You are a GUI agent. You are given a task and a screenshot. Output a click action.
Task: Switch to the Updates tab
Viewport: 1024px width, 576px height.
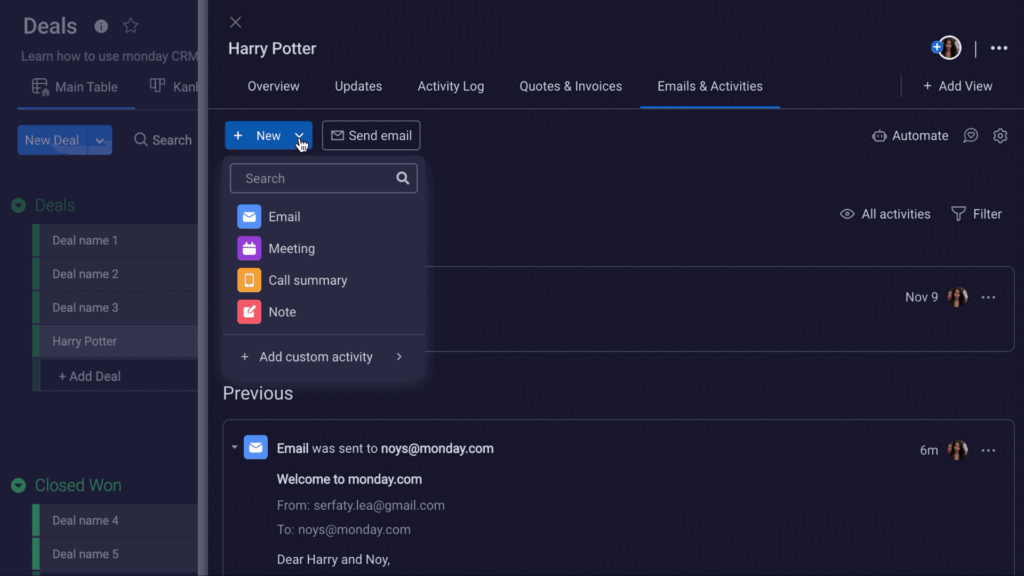coord(358,86)
